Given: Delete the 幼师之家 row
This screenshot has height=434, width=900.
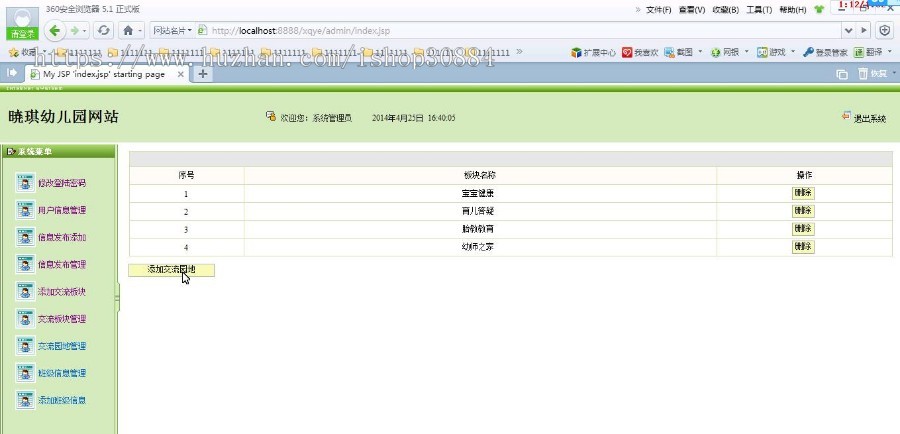Looking at the screenshot, I should click(803, 247).
